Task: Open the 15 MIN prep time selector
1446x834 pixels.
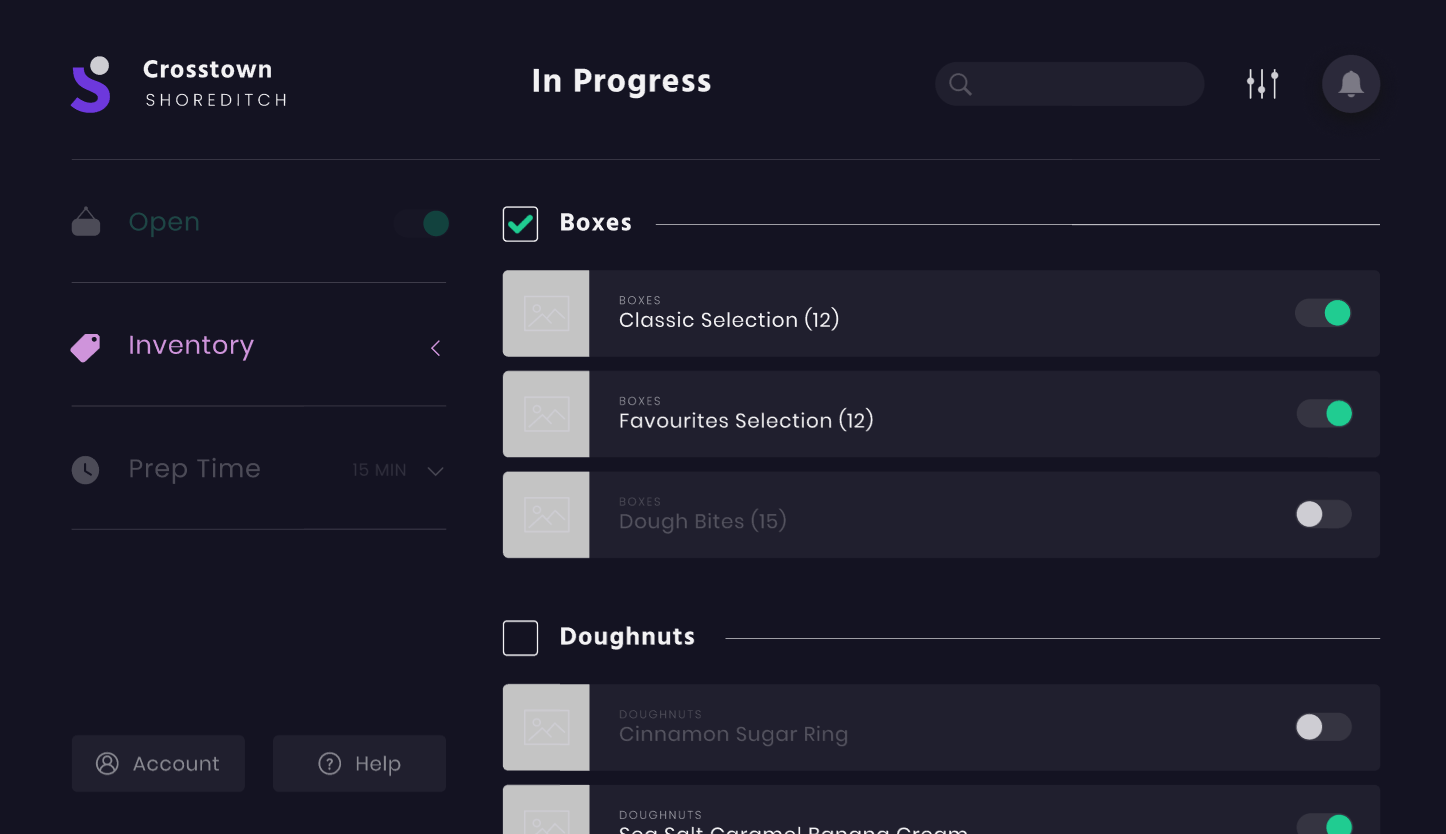Action: coord(380,470)
